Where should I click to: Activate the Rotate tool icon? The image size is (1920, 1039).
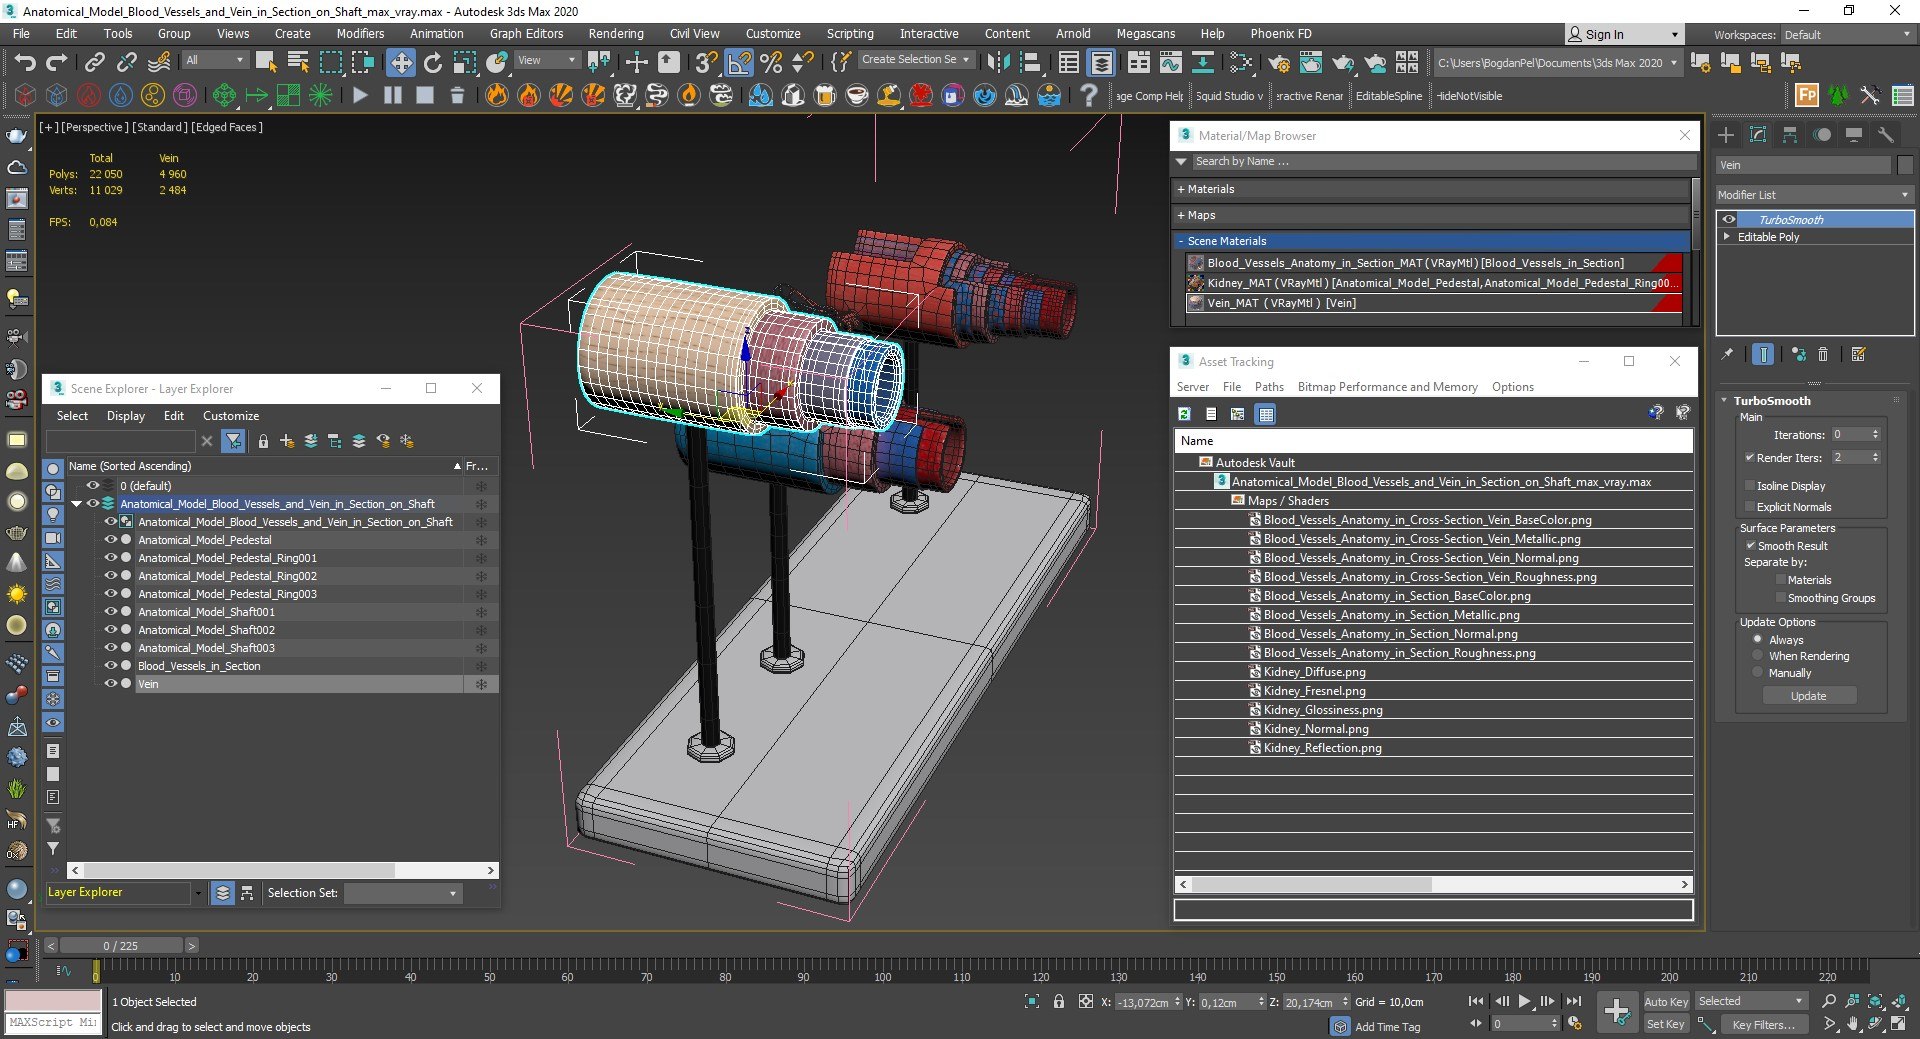(433, 63)
